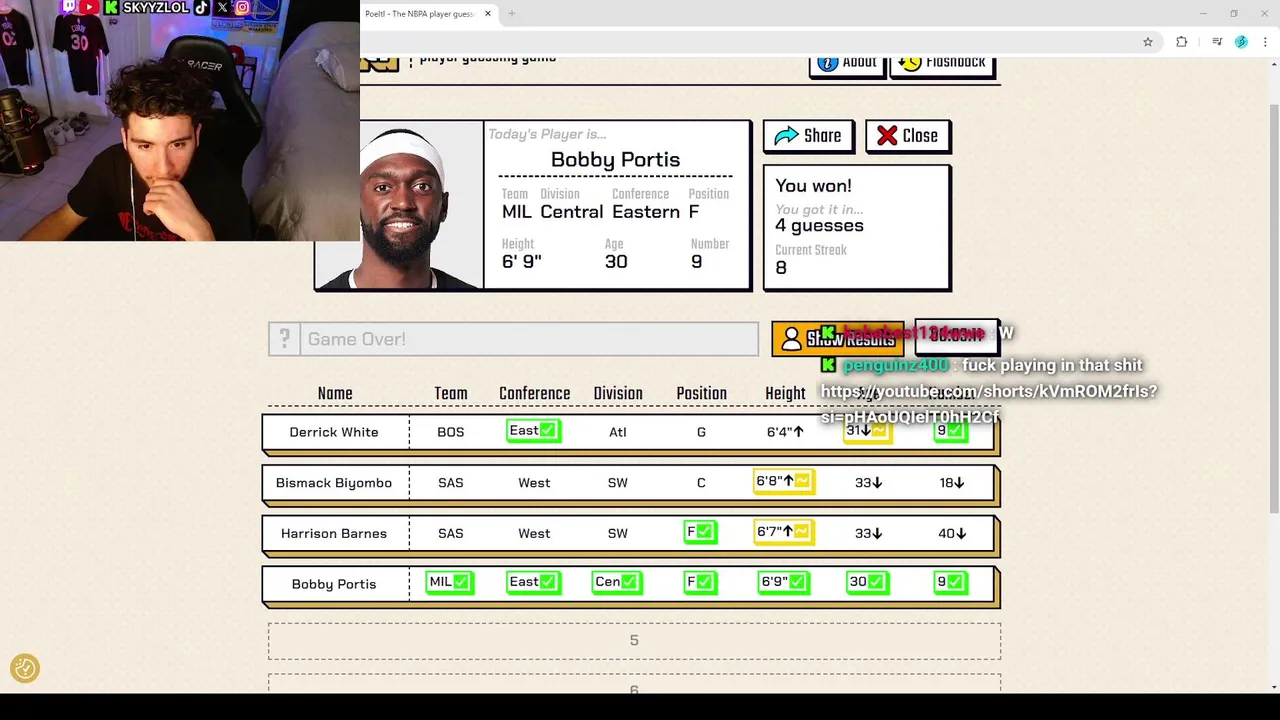The image size is (1280, 720).
Task: Click yellow 6'8" height tile
Action: click(x=783, y=482)
